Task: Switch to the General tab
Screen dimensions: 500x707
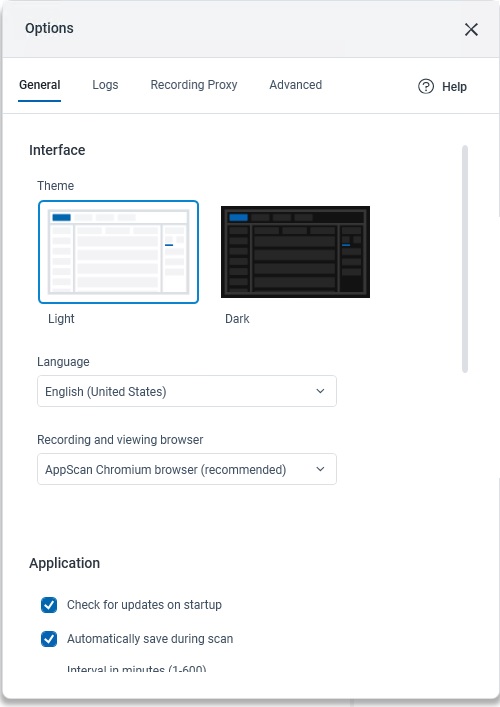Action: click(40, 85)
